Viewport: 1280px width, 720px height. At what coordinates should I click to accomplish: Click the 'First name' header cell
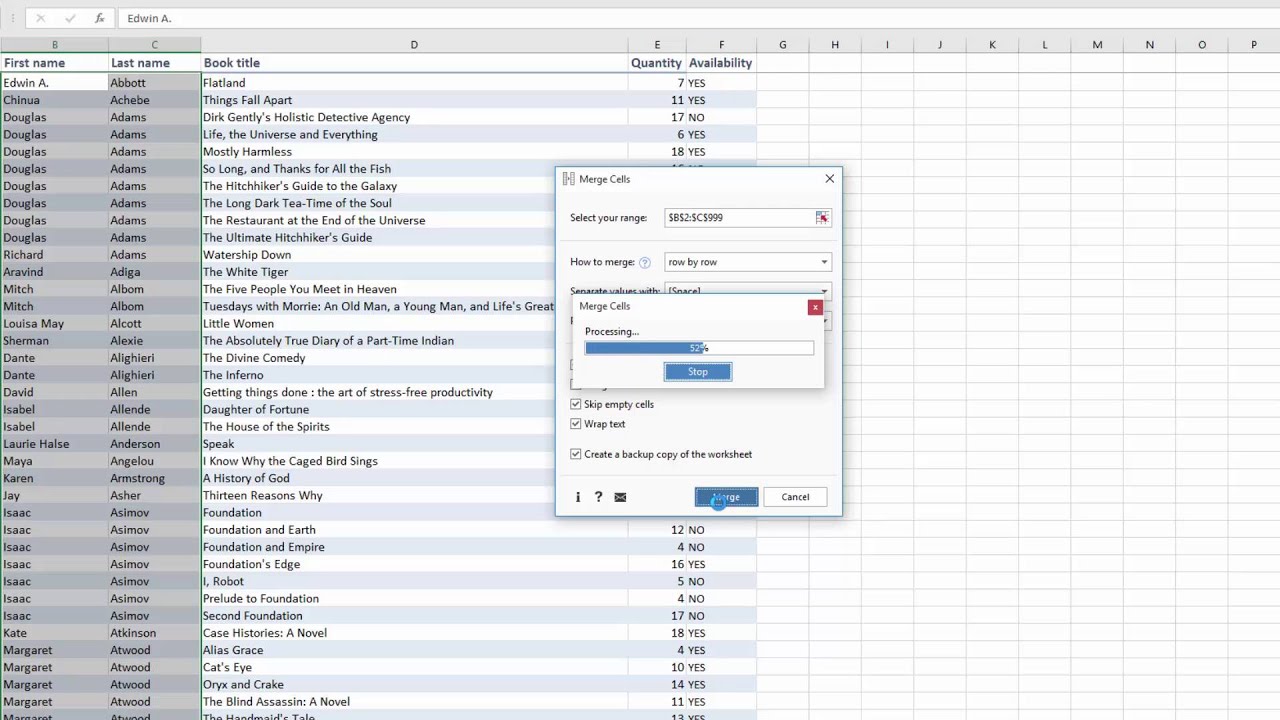point(55,63)
